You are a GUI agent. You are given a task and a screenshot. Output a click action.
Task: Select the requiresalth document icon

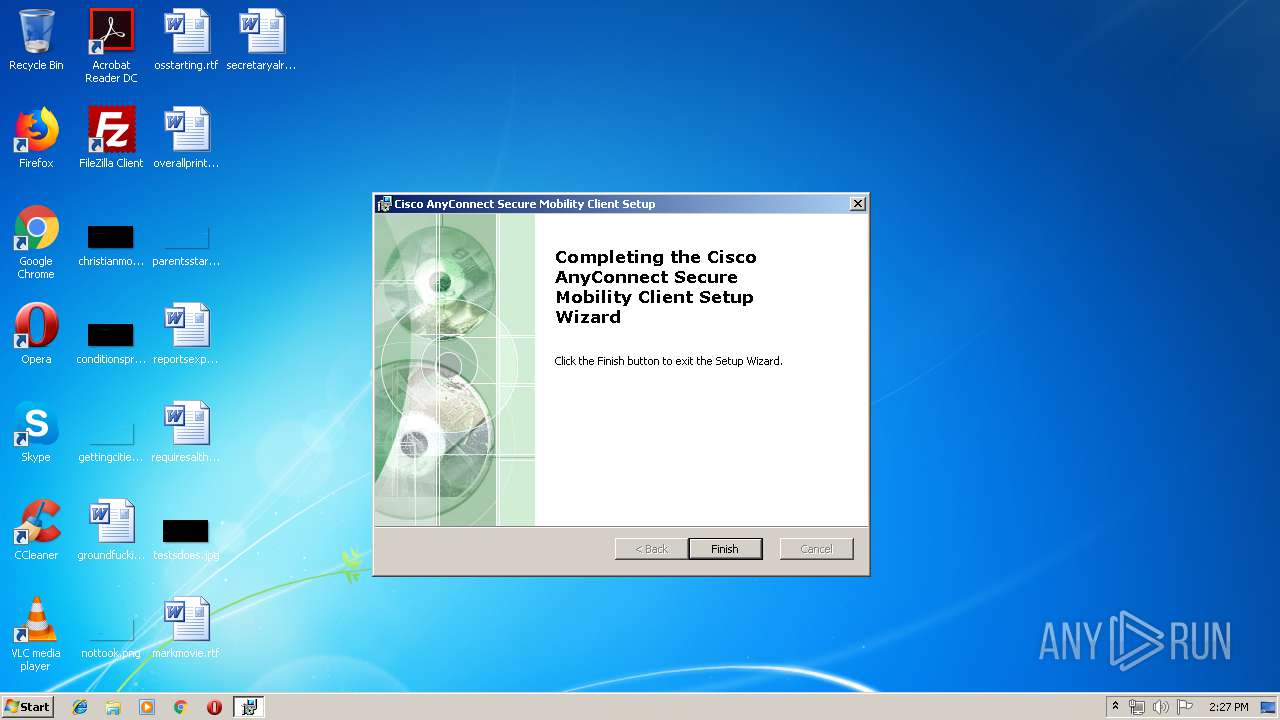(x=186, y=432)
